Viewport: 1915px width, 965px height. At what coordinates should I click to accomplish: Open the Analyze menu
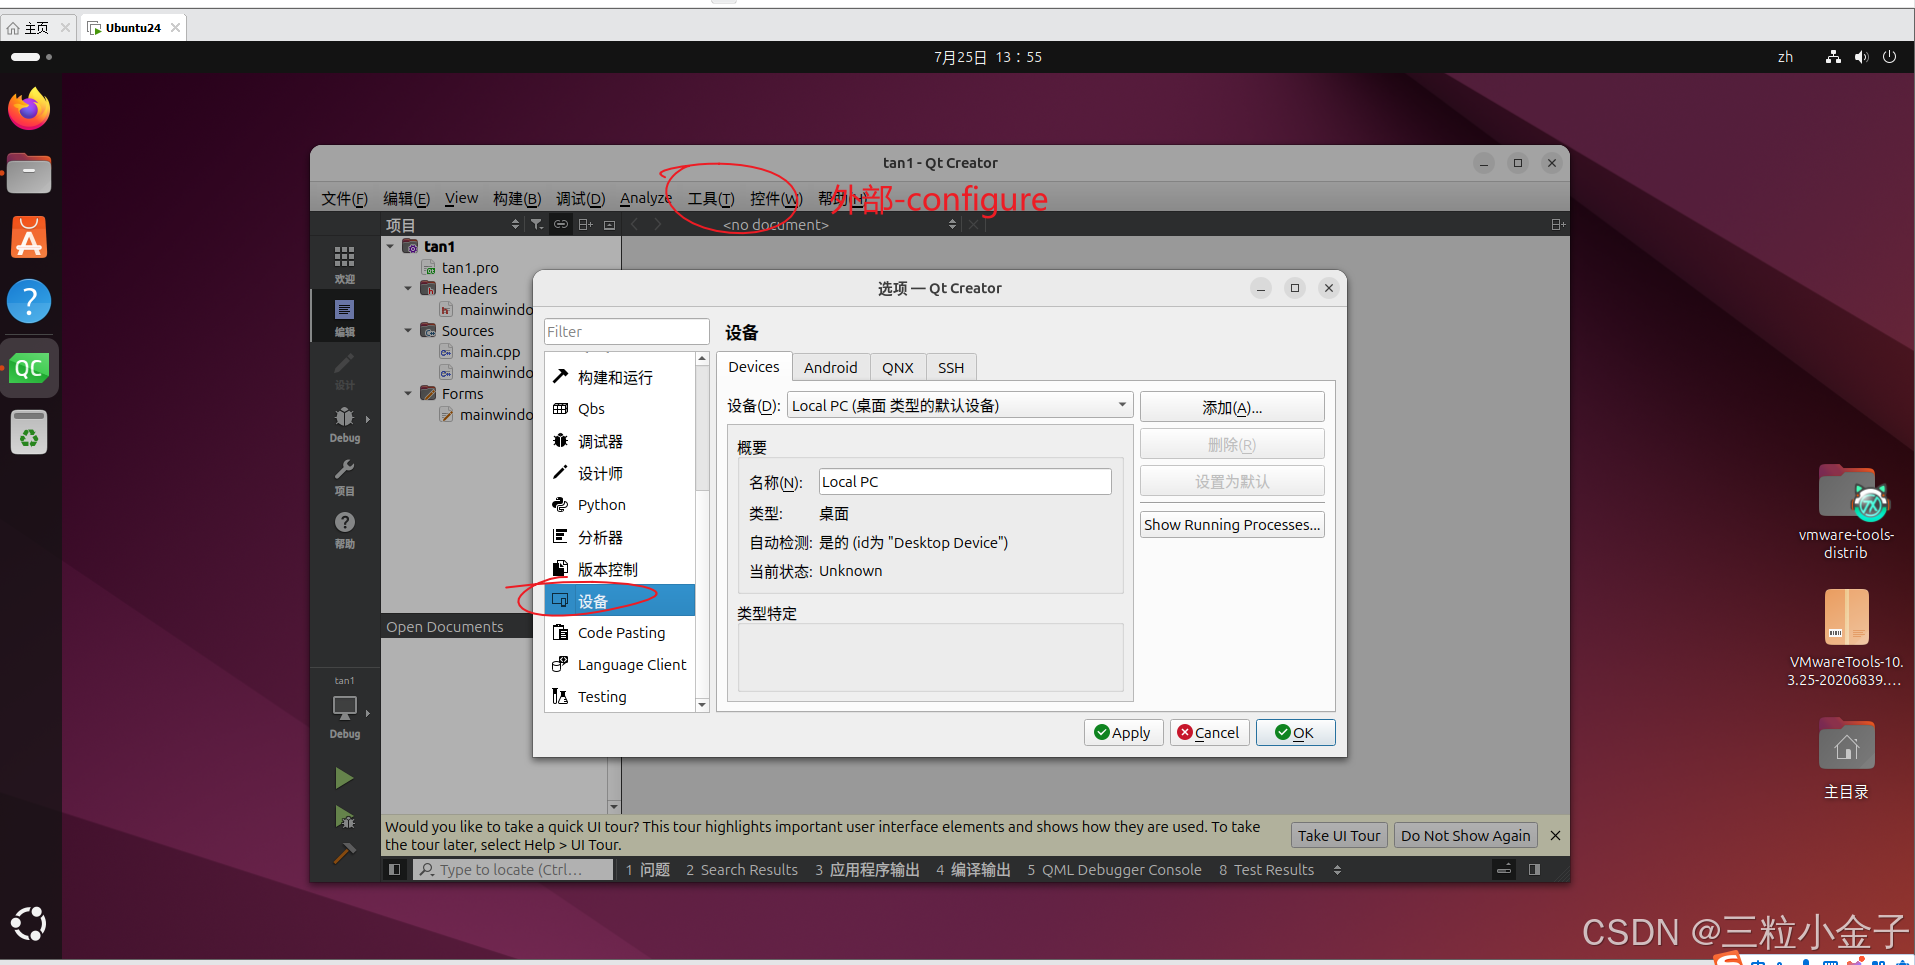(646, 198)
